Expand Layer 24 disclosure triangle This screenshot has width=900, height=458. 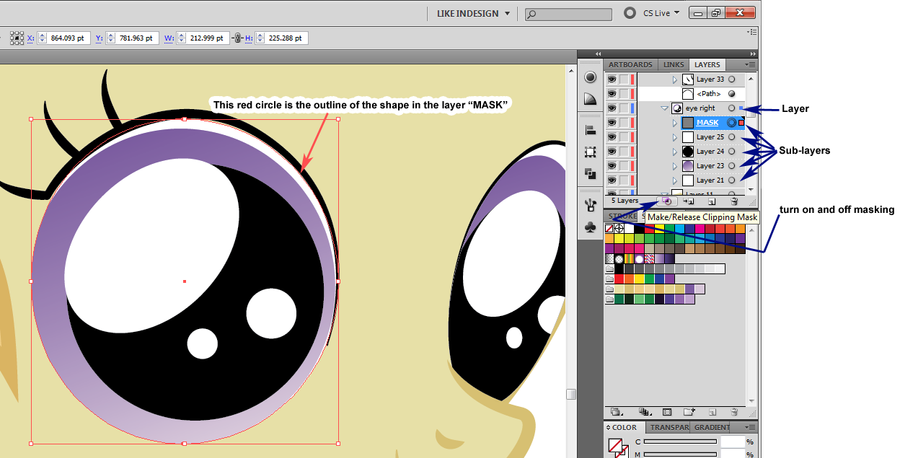[675, 152]
